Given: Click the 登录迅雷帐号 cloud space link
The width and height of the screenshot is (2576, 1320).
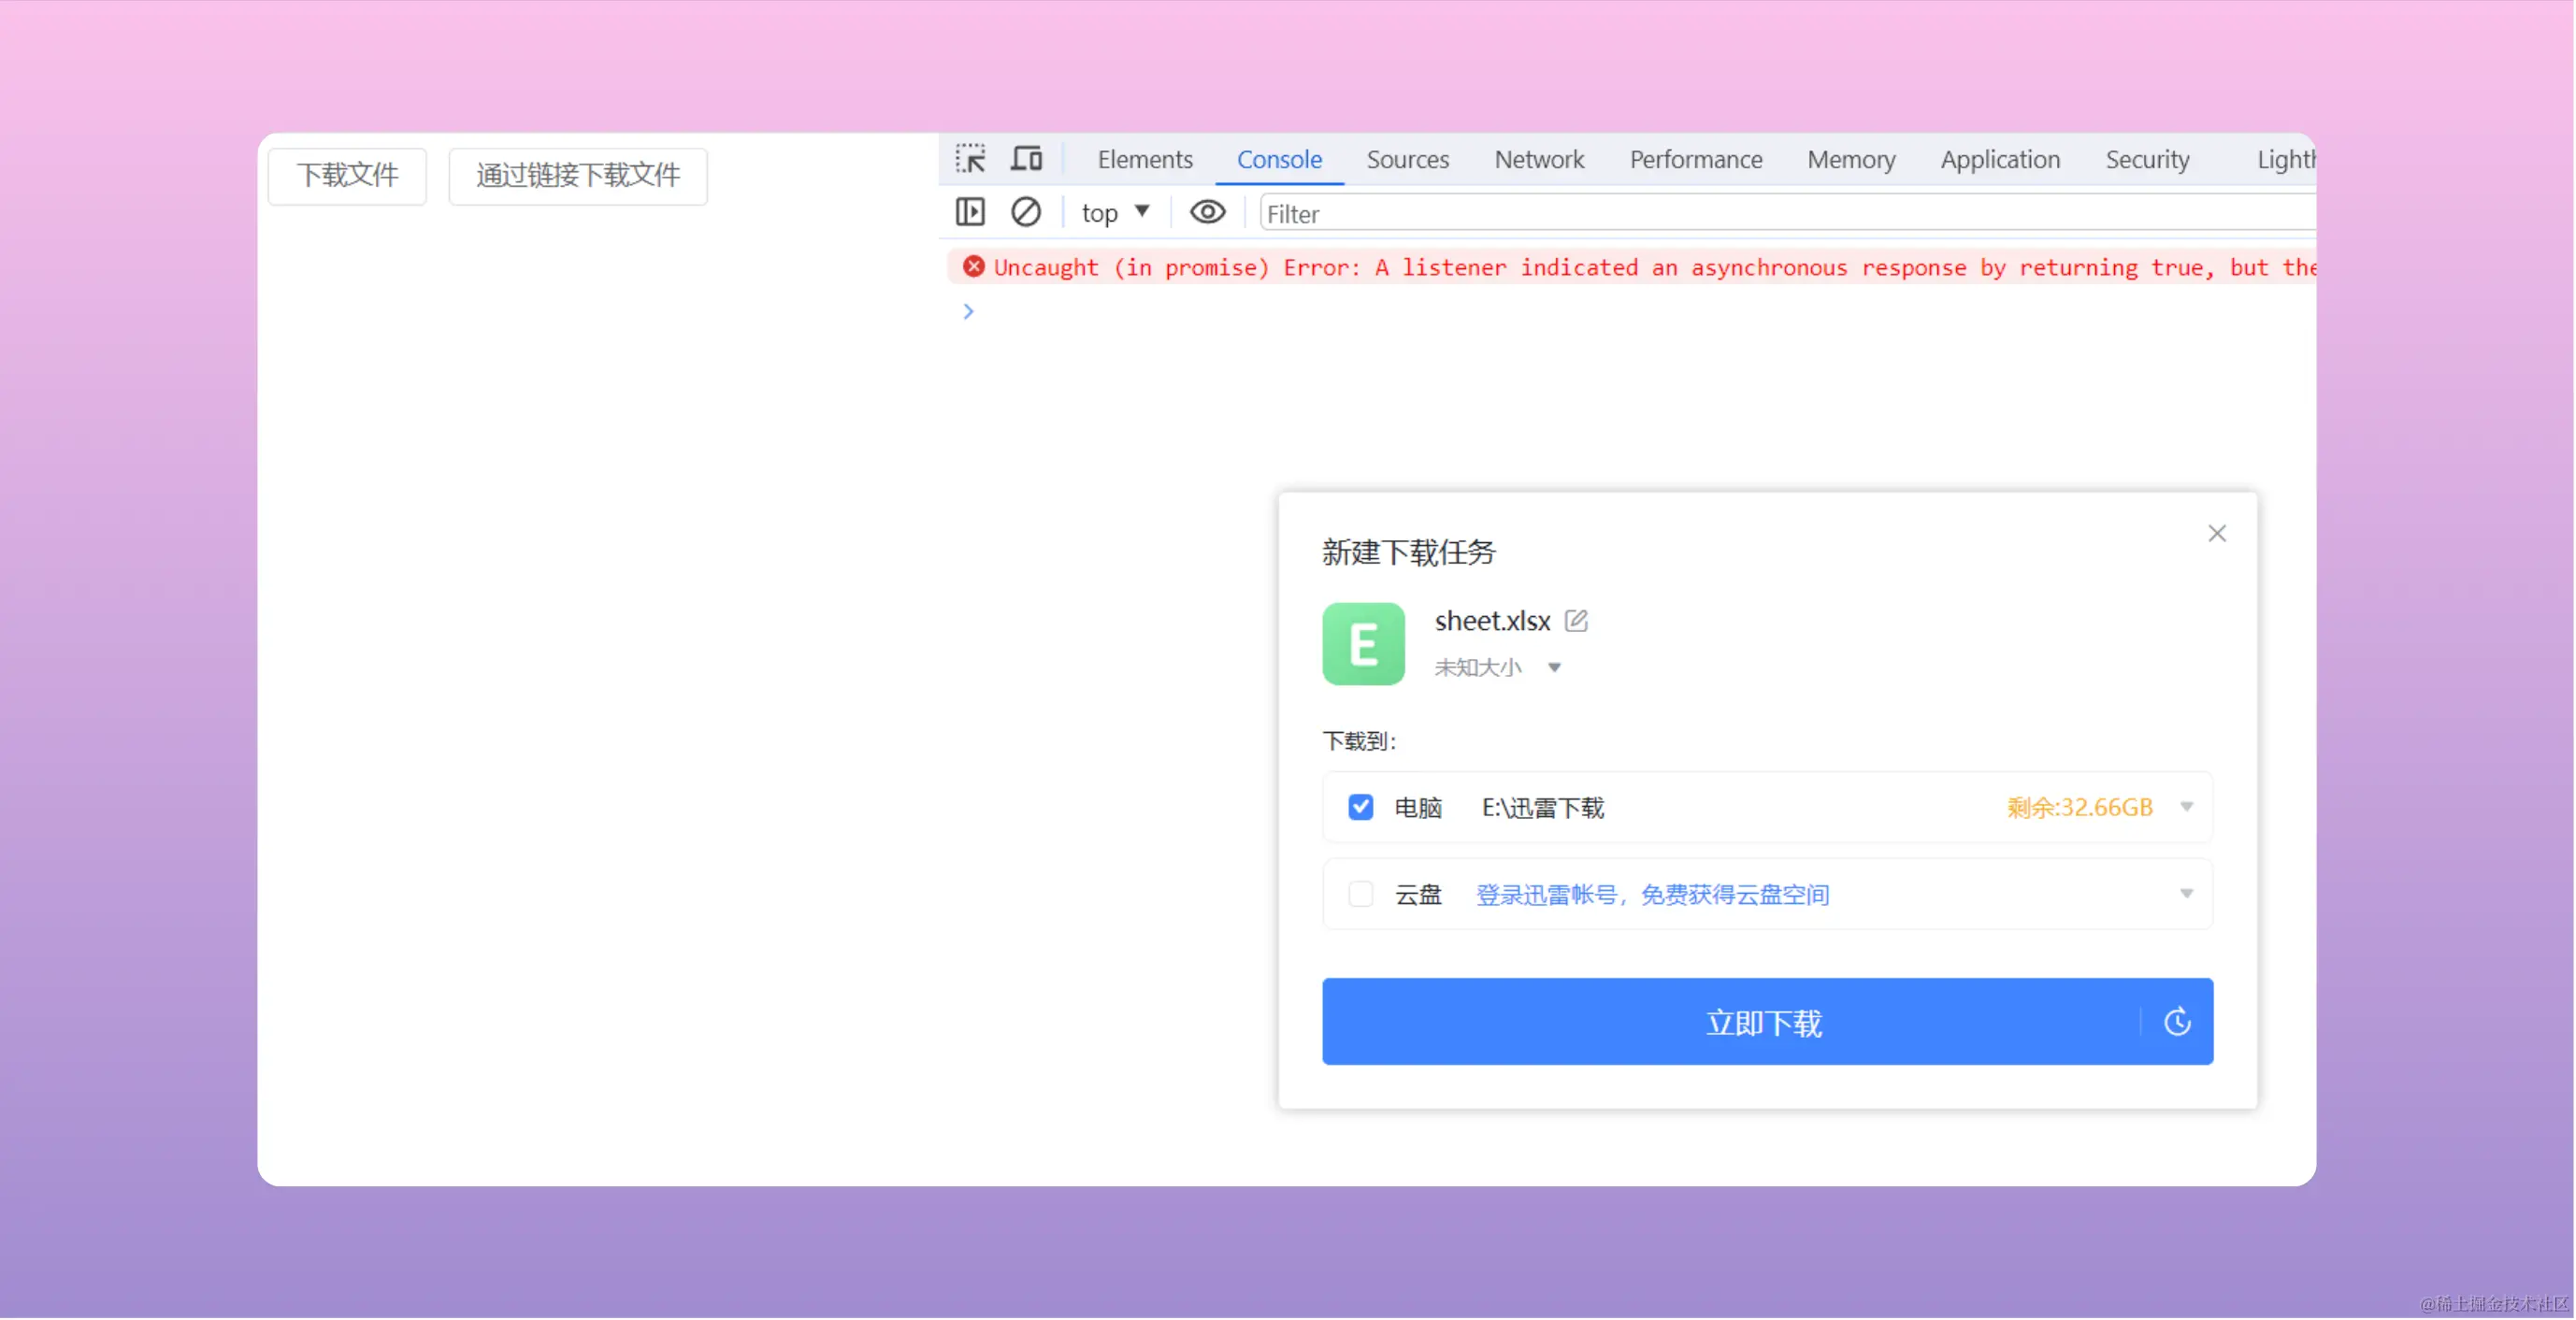Looking at the screenshot, I should coord(1652,895).
